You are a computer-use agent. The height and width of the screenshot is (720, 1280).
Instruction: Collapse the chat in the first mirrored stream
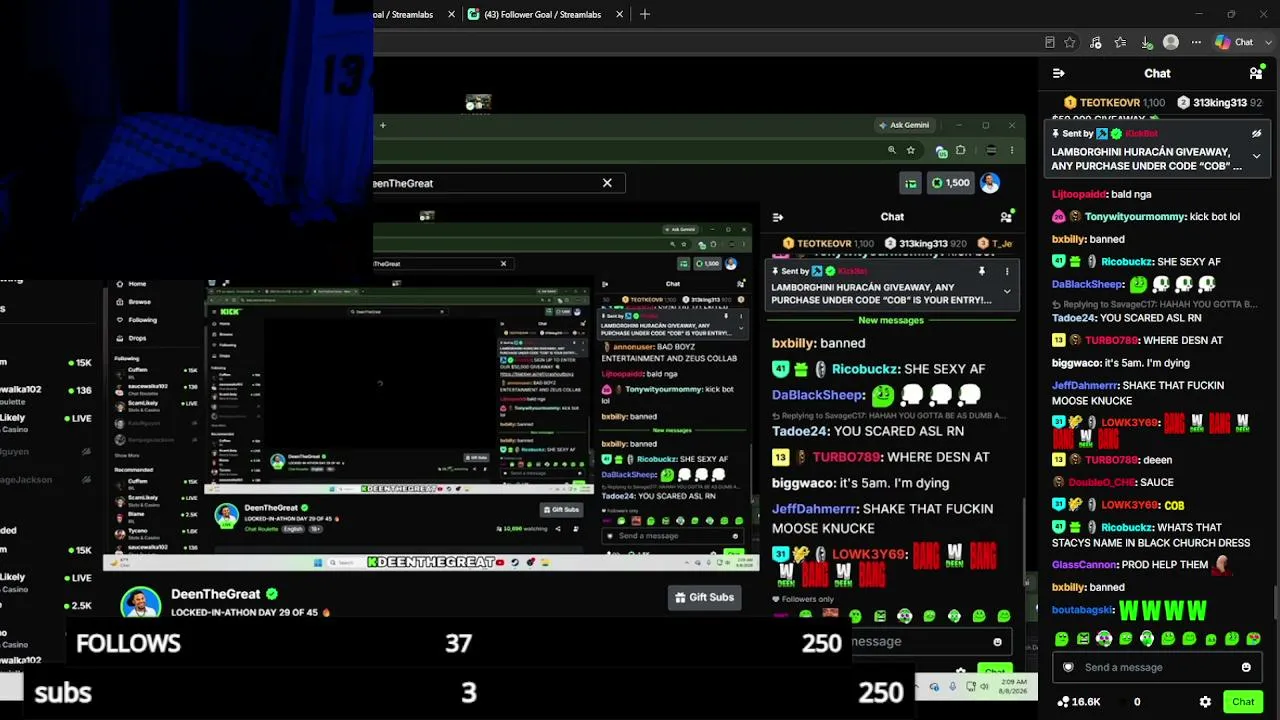click(778, 217)
